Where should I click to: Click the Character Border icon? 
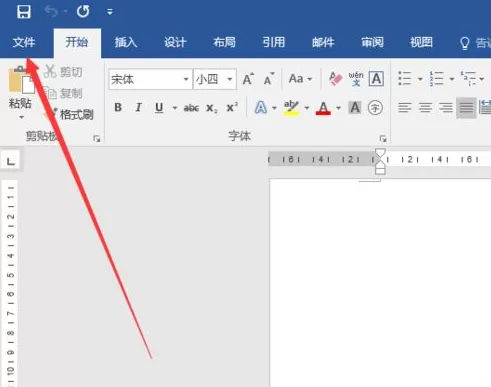376,79
